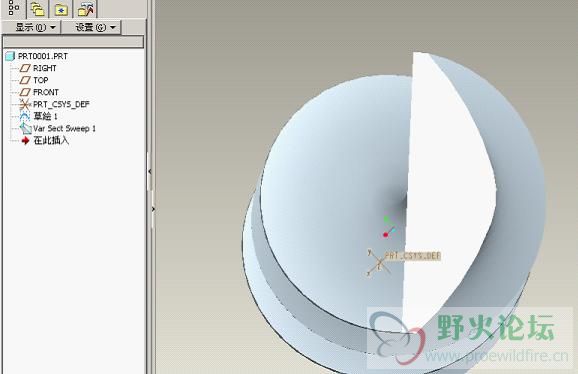Screen dimensions: 578x374
Task: Select the PRT_CSYS_DEF coordinate system icon
Action: click(x=25, y=104)
